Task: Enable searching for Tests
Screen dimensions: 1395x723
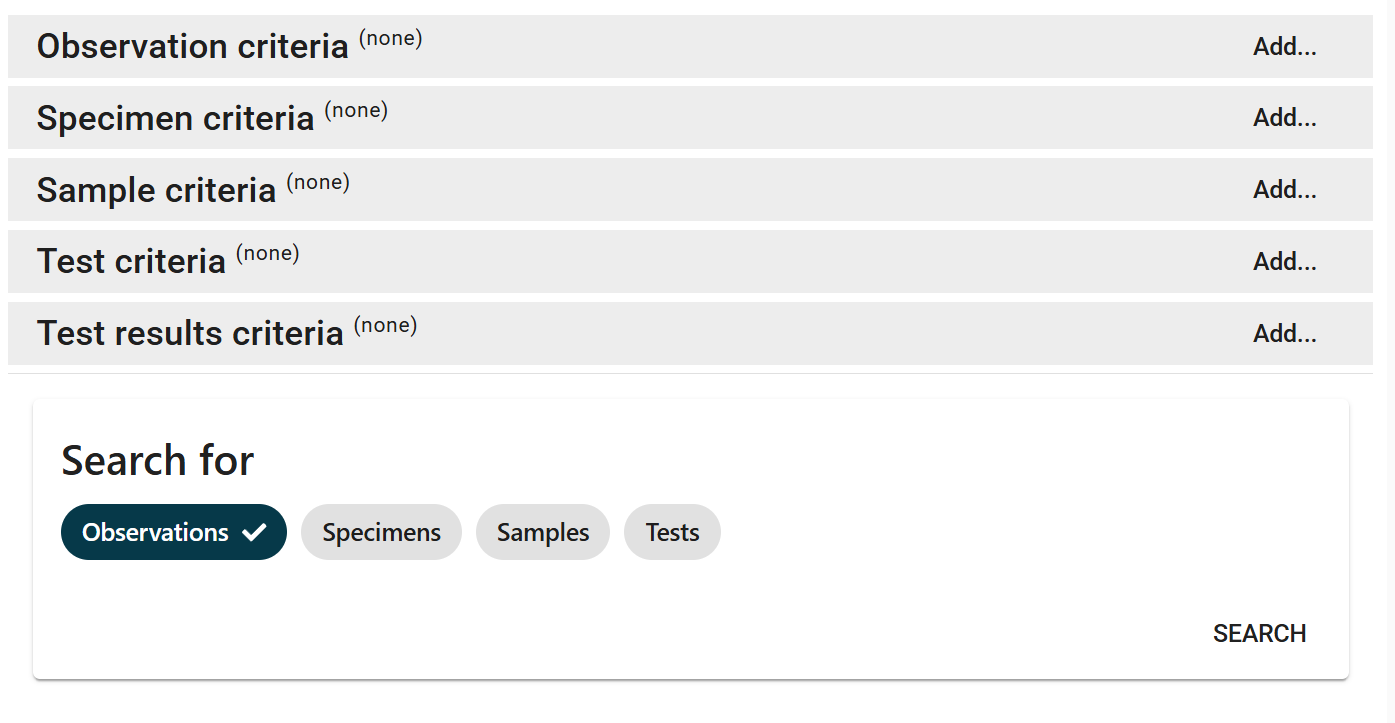Action: click(671, 532)
